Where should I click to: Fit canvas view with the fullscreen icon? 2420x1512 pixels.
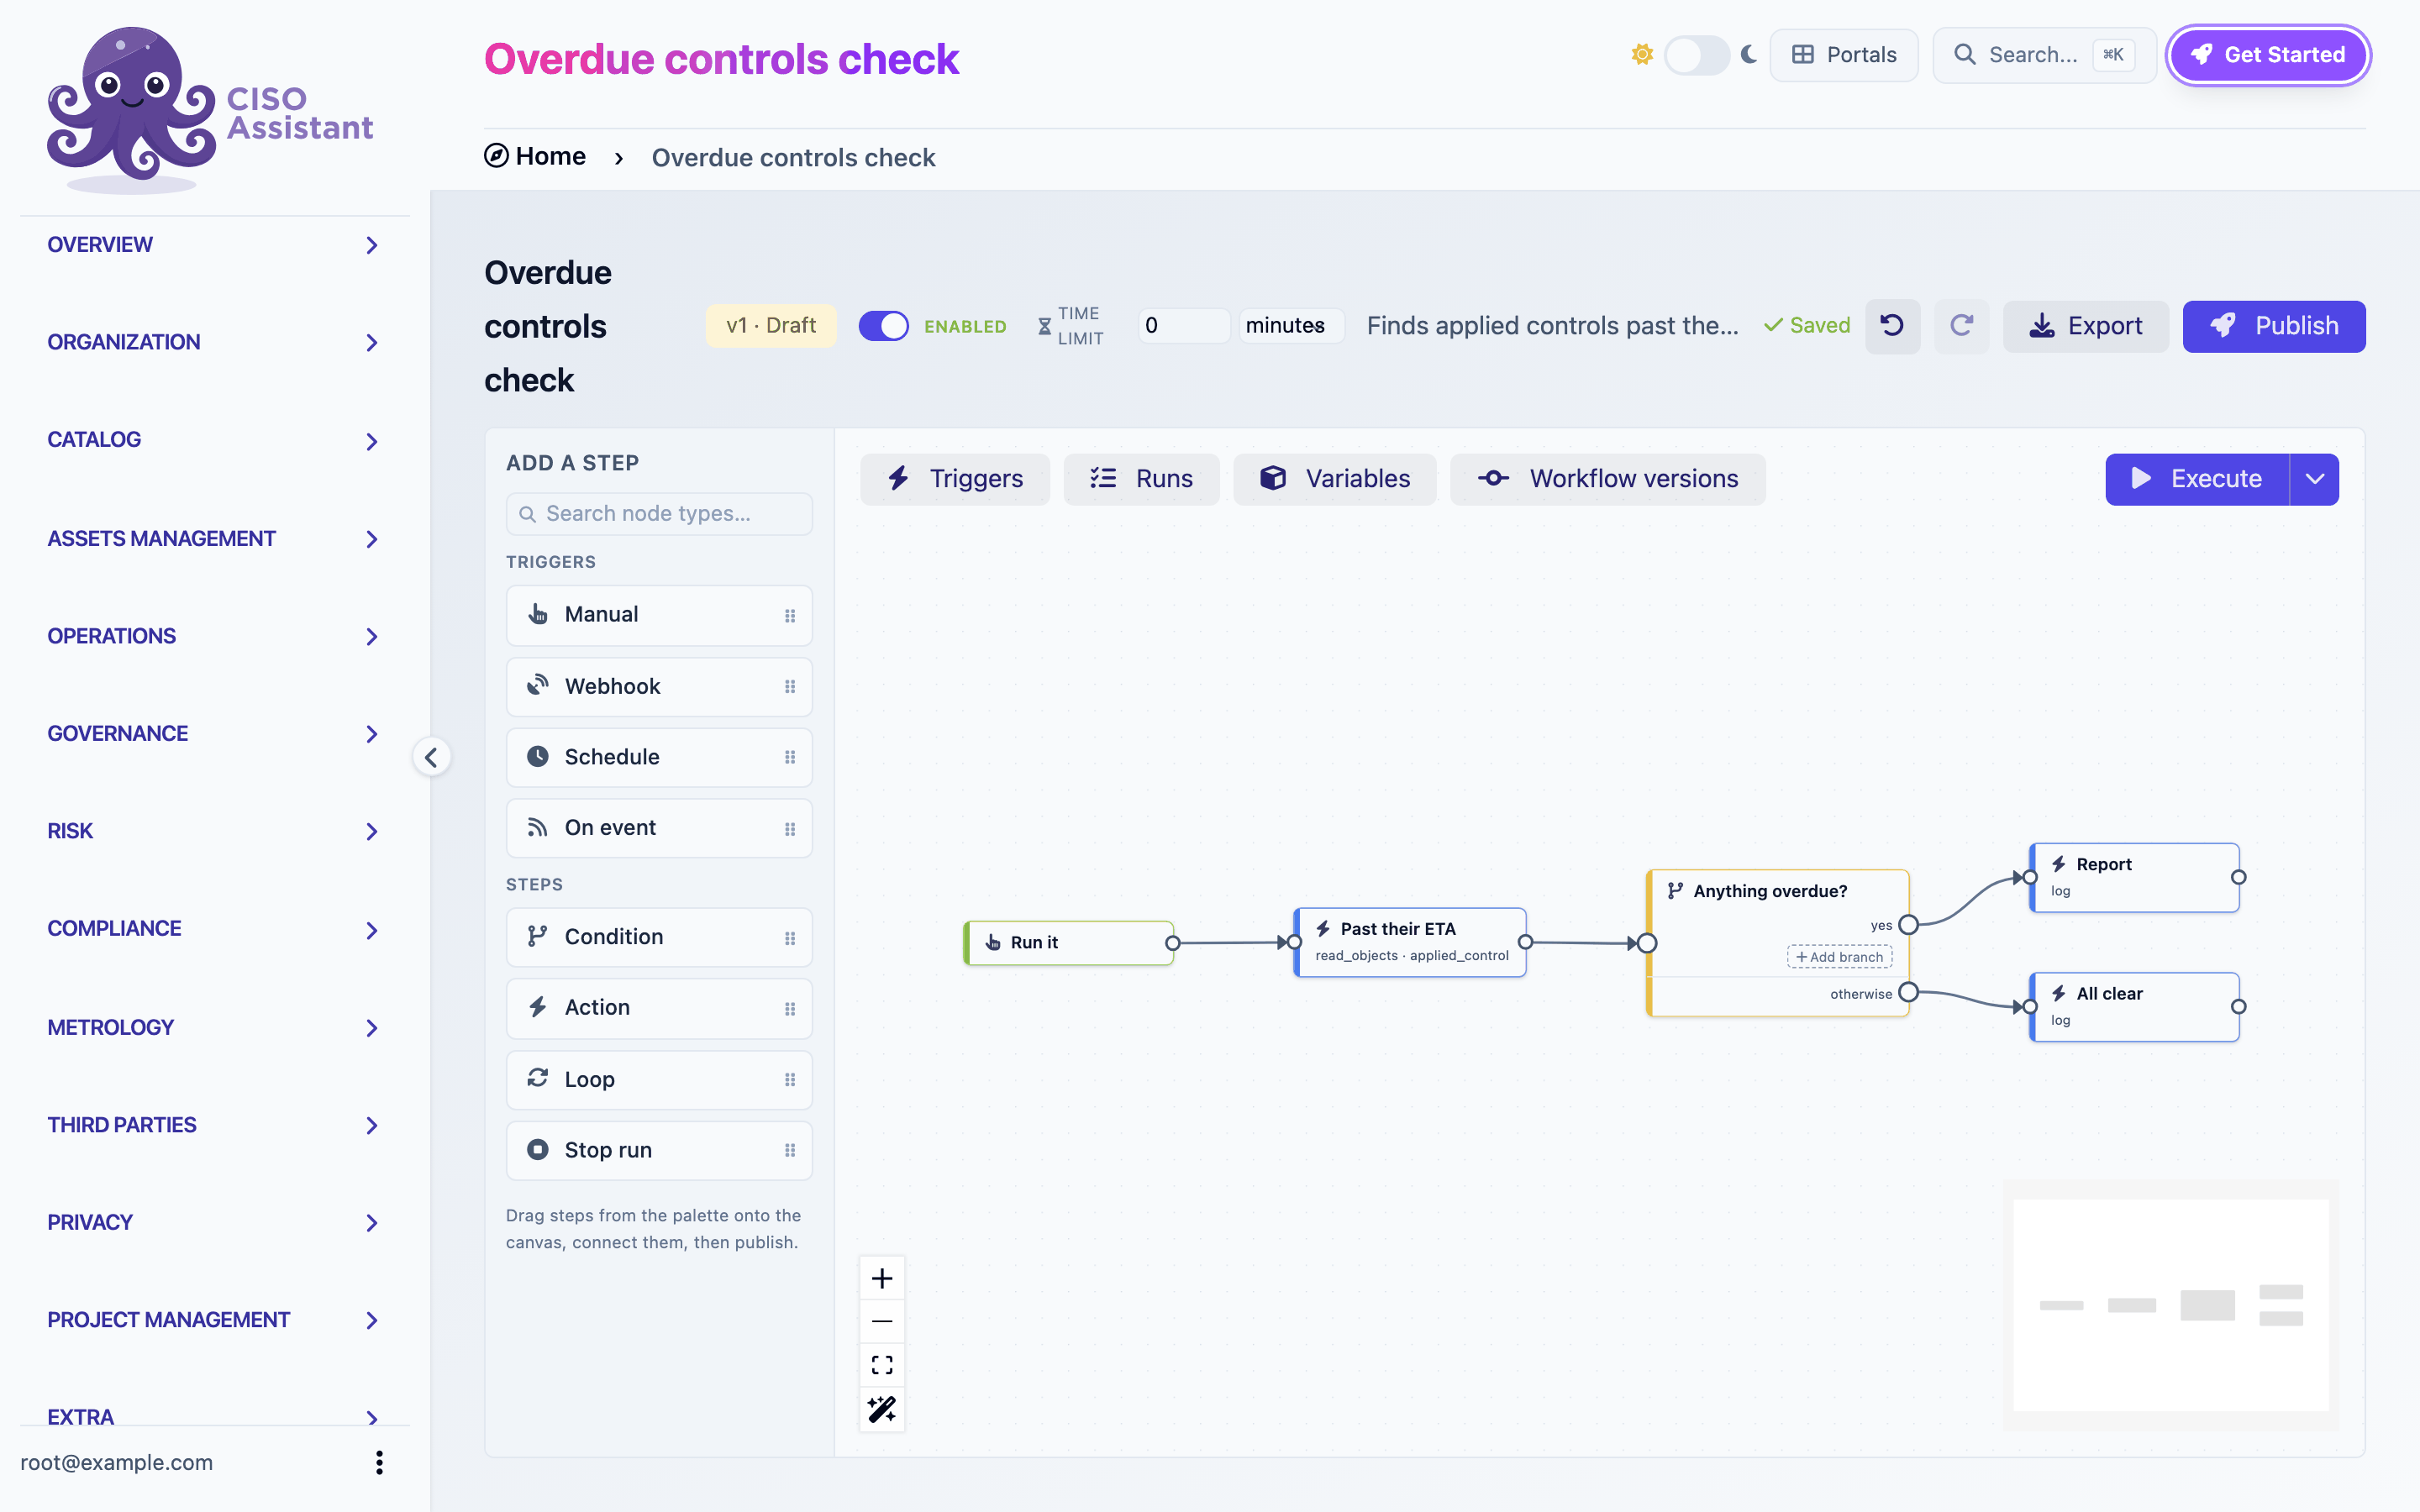(882, 1365)
